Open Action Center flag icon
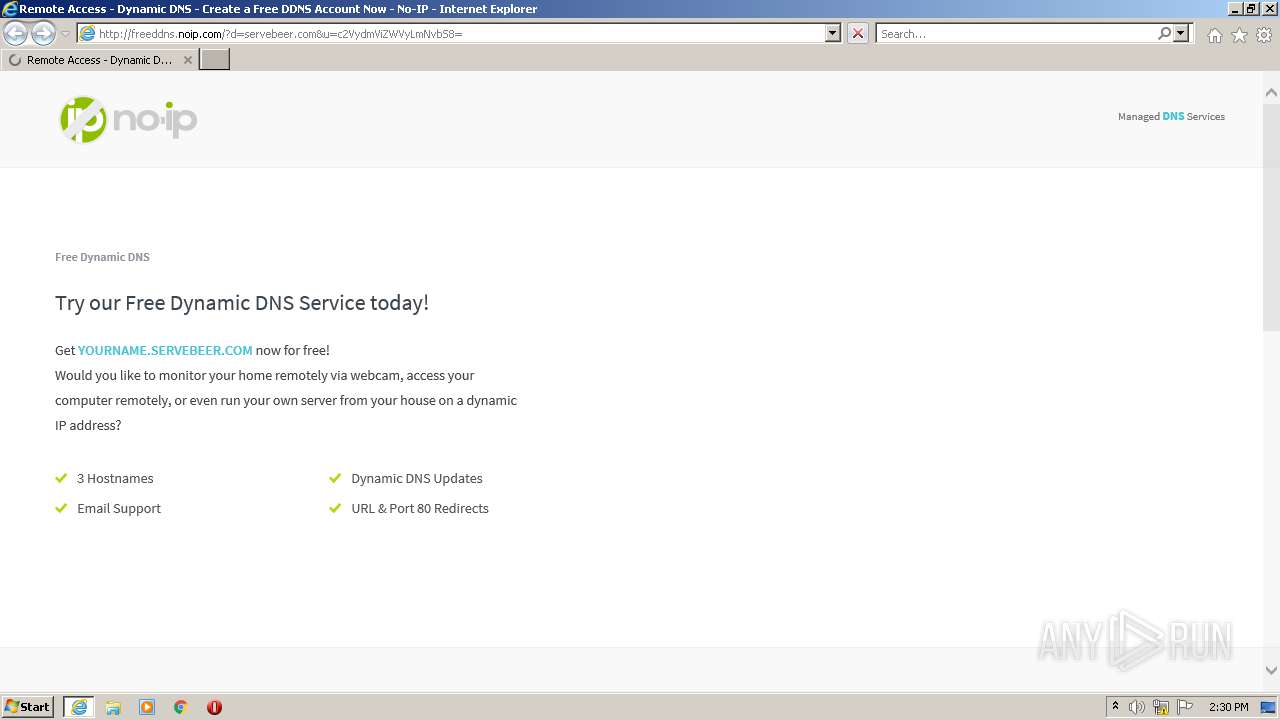 point(1185,707)
